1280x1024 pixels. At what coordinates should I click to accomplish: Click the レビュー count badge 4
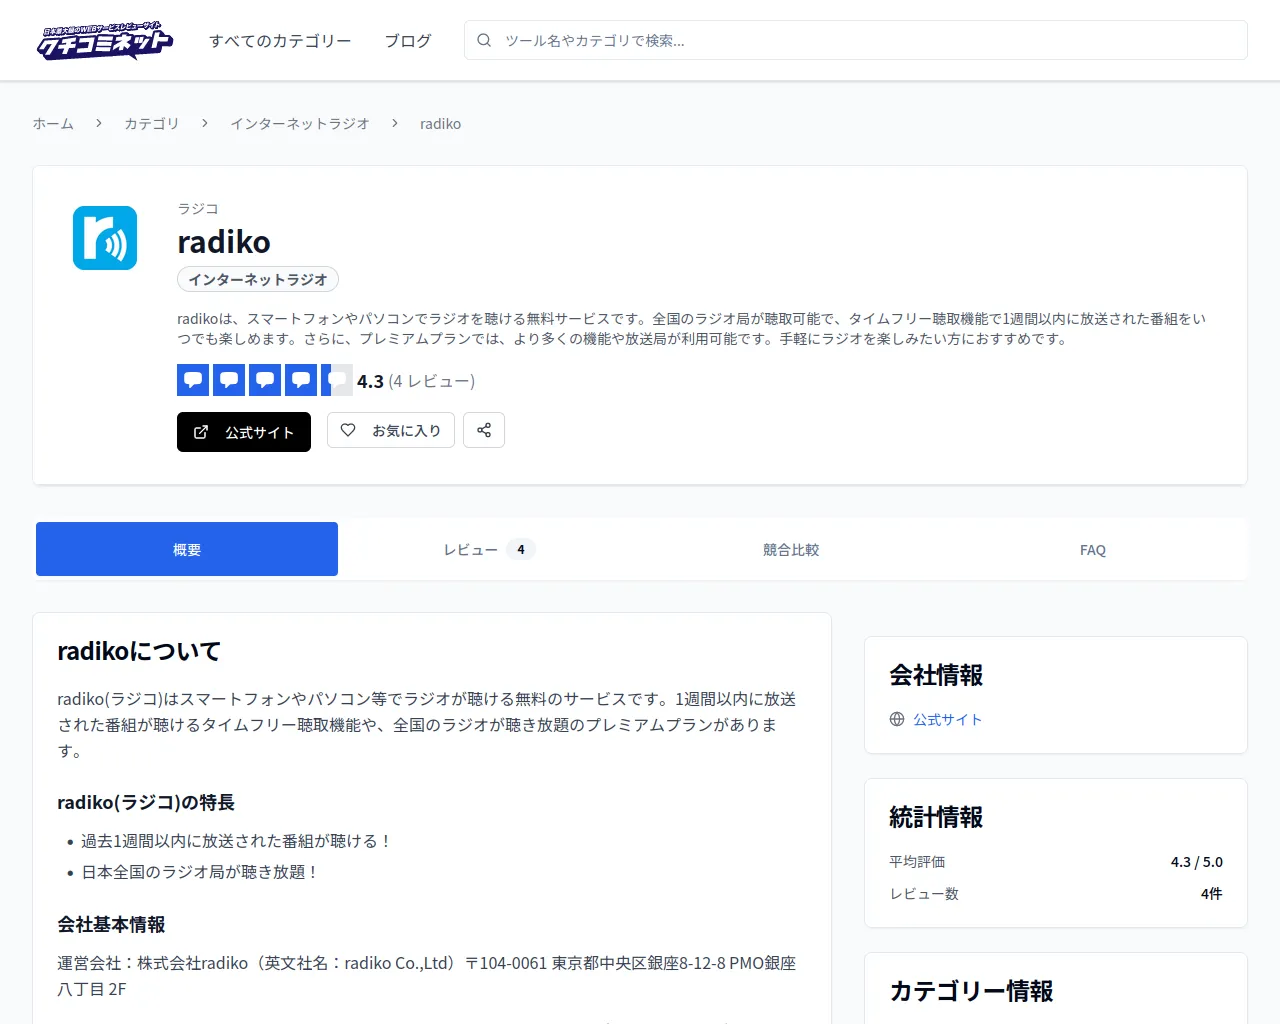tap(521, 549)
